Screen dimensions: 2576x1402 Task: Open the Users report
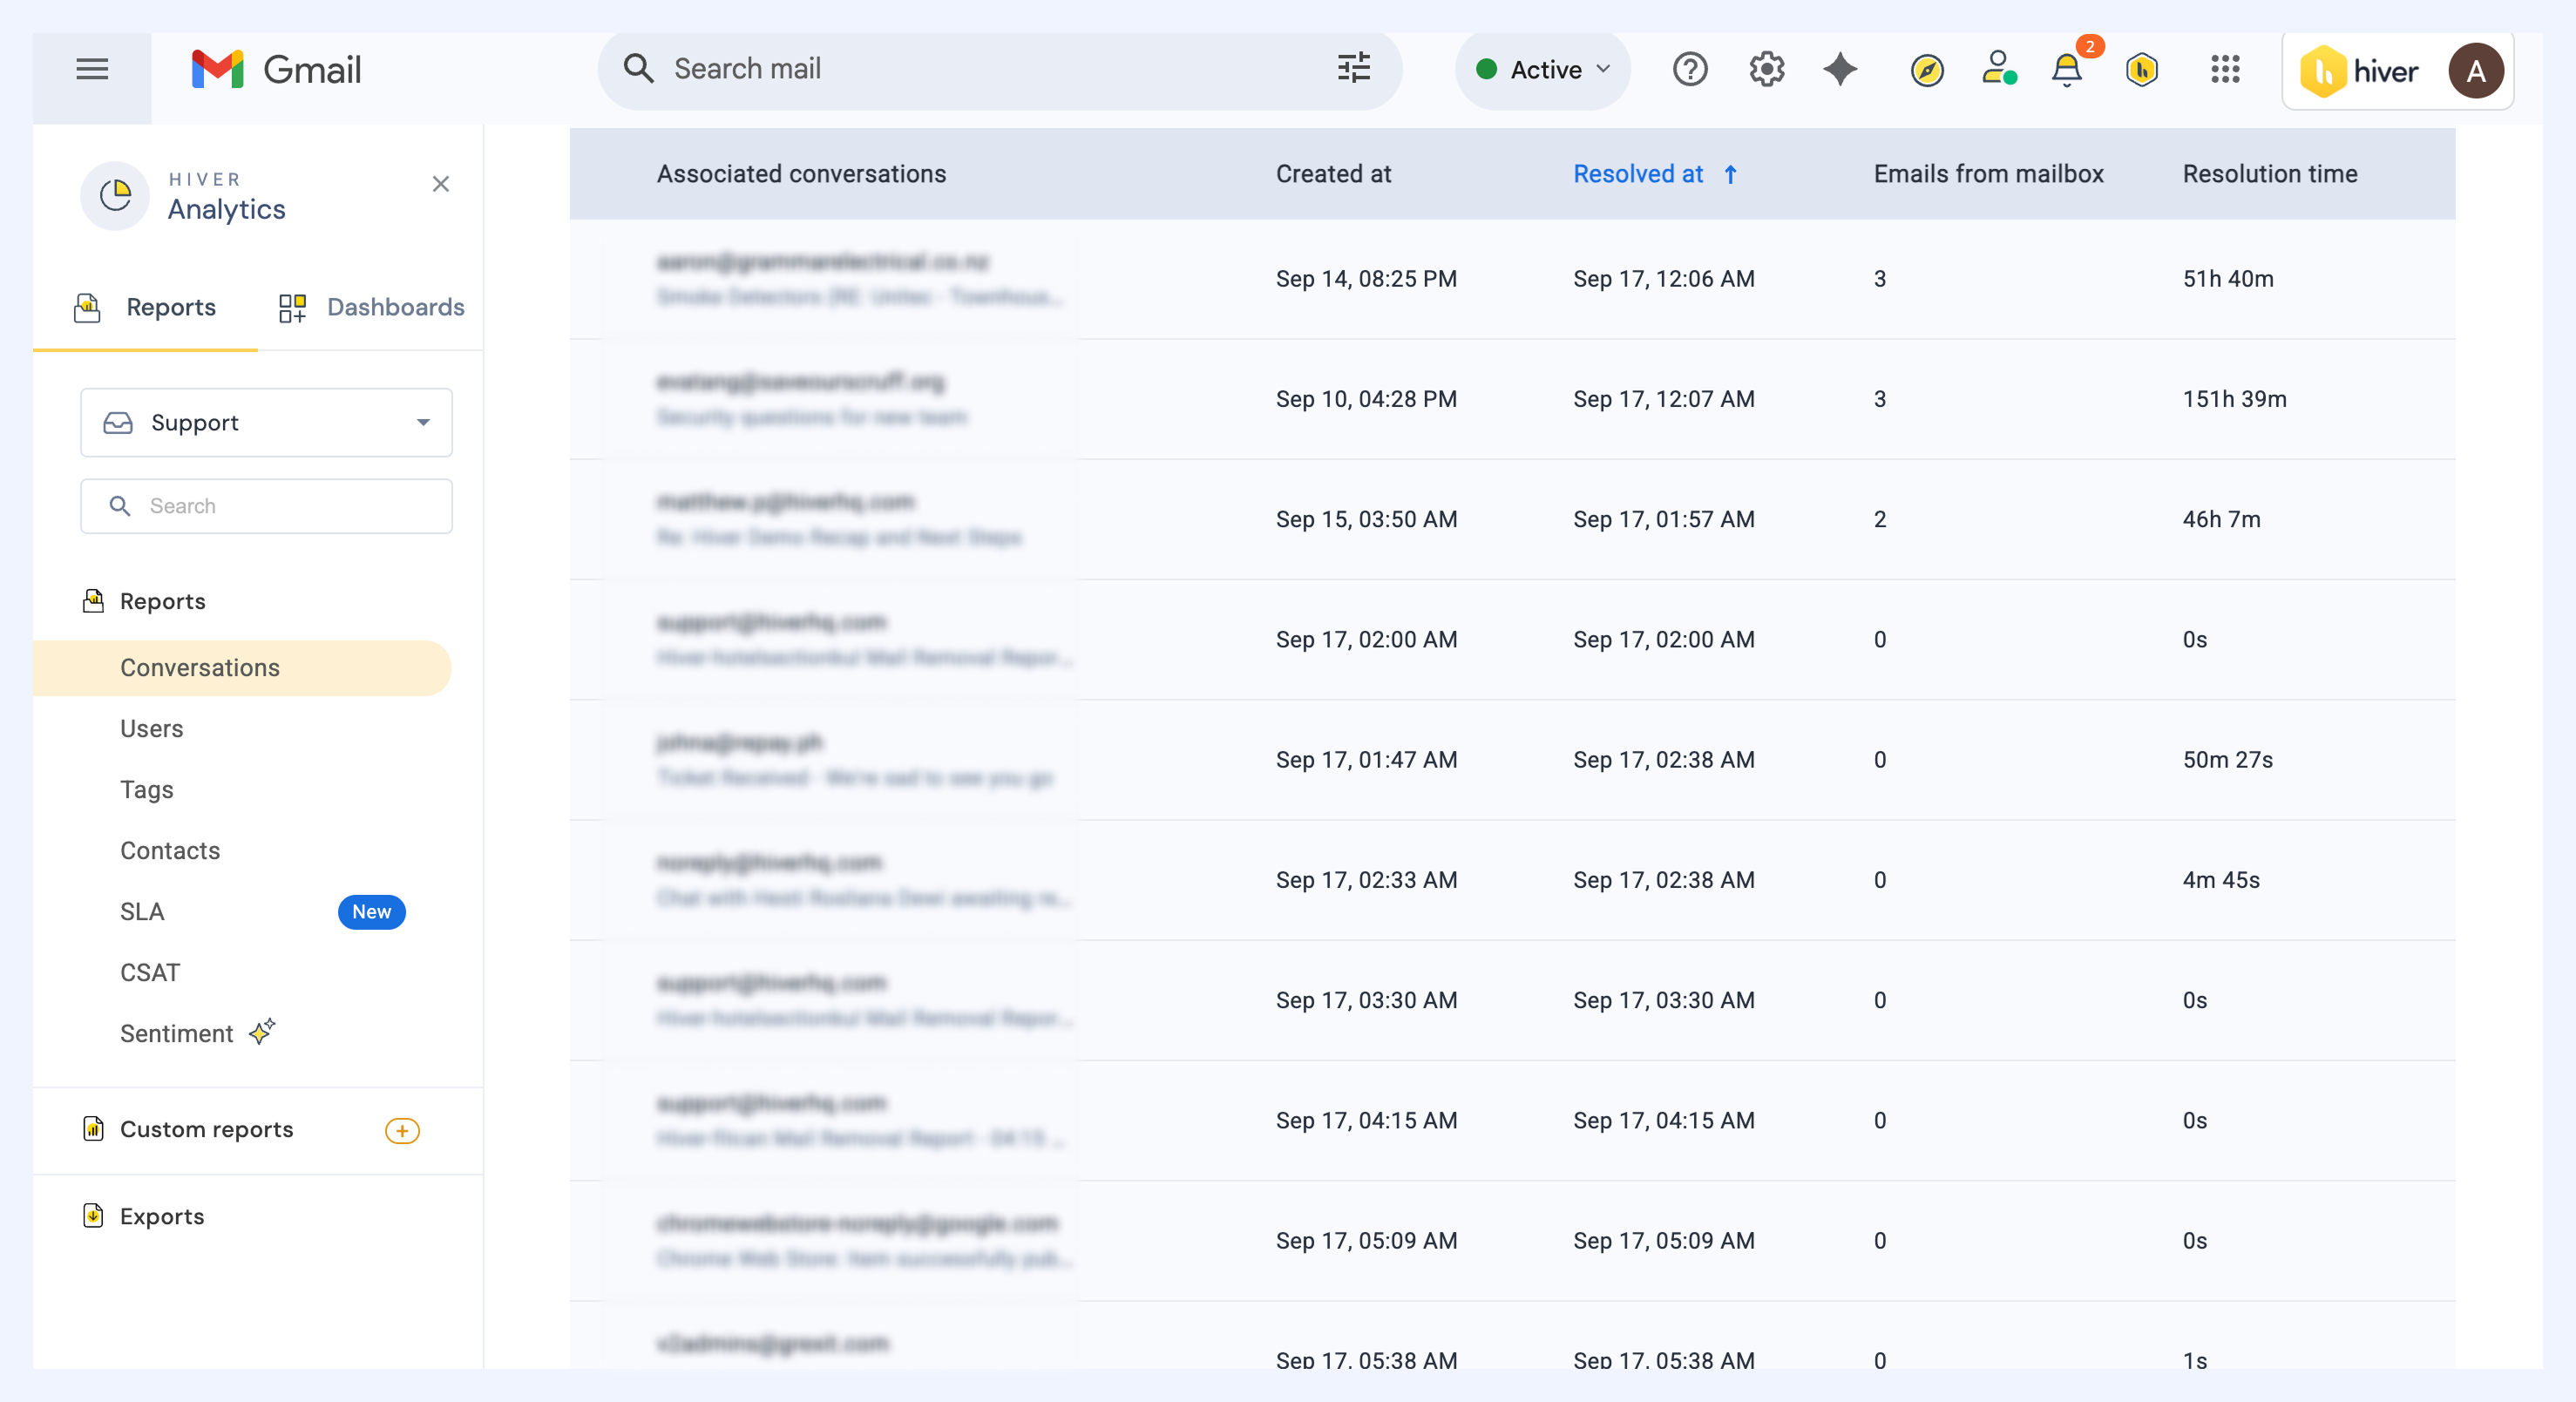(x=151, y=728)
